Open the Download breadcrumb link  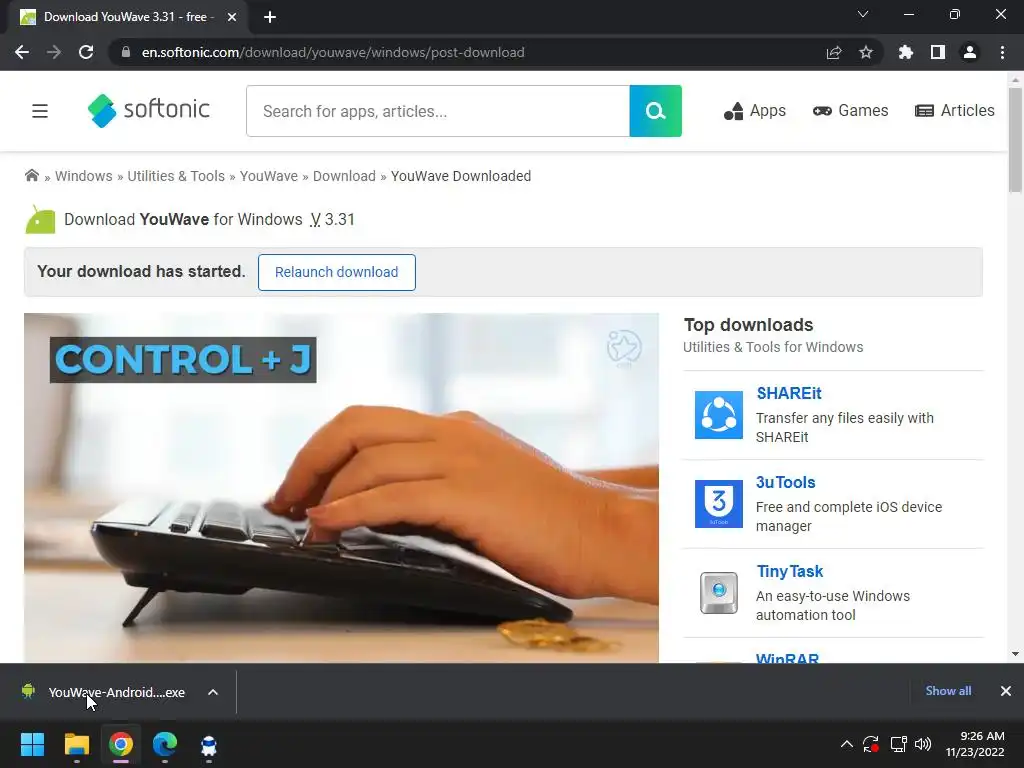click(x=344, y=176)
